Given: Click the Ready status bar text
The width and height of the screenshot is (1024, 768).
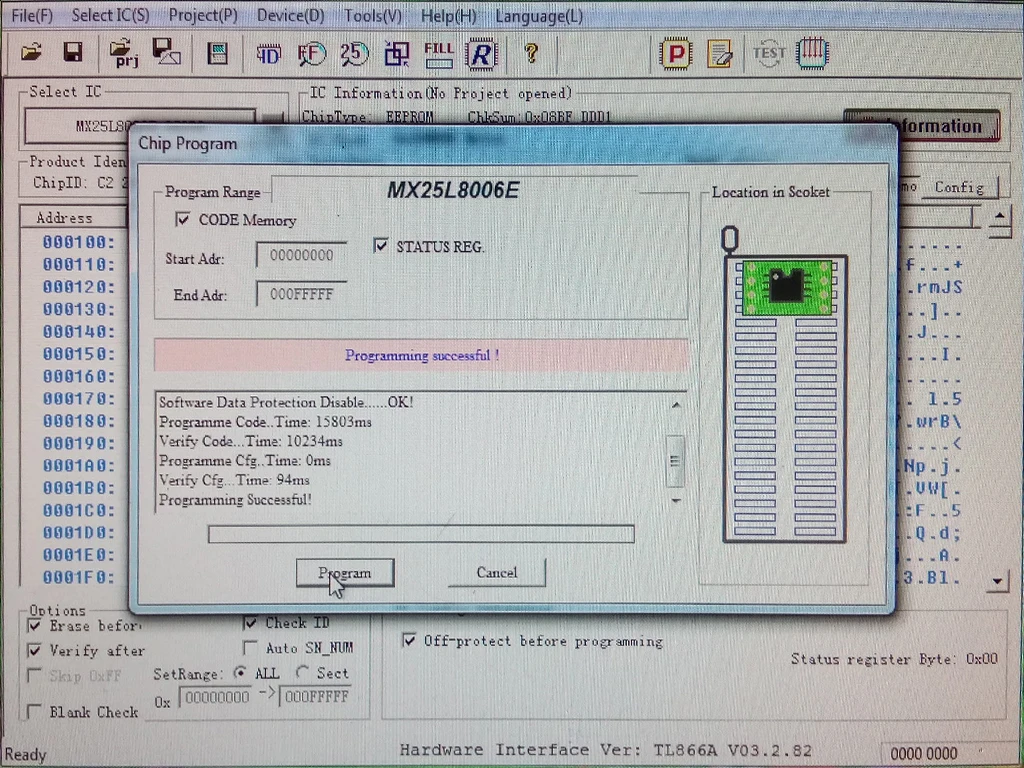Looking at the screenshot, I should point(25,754).
